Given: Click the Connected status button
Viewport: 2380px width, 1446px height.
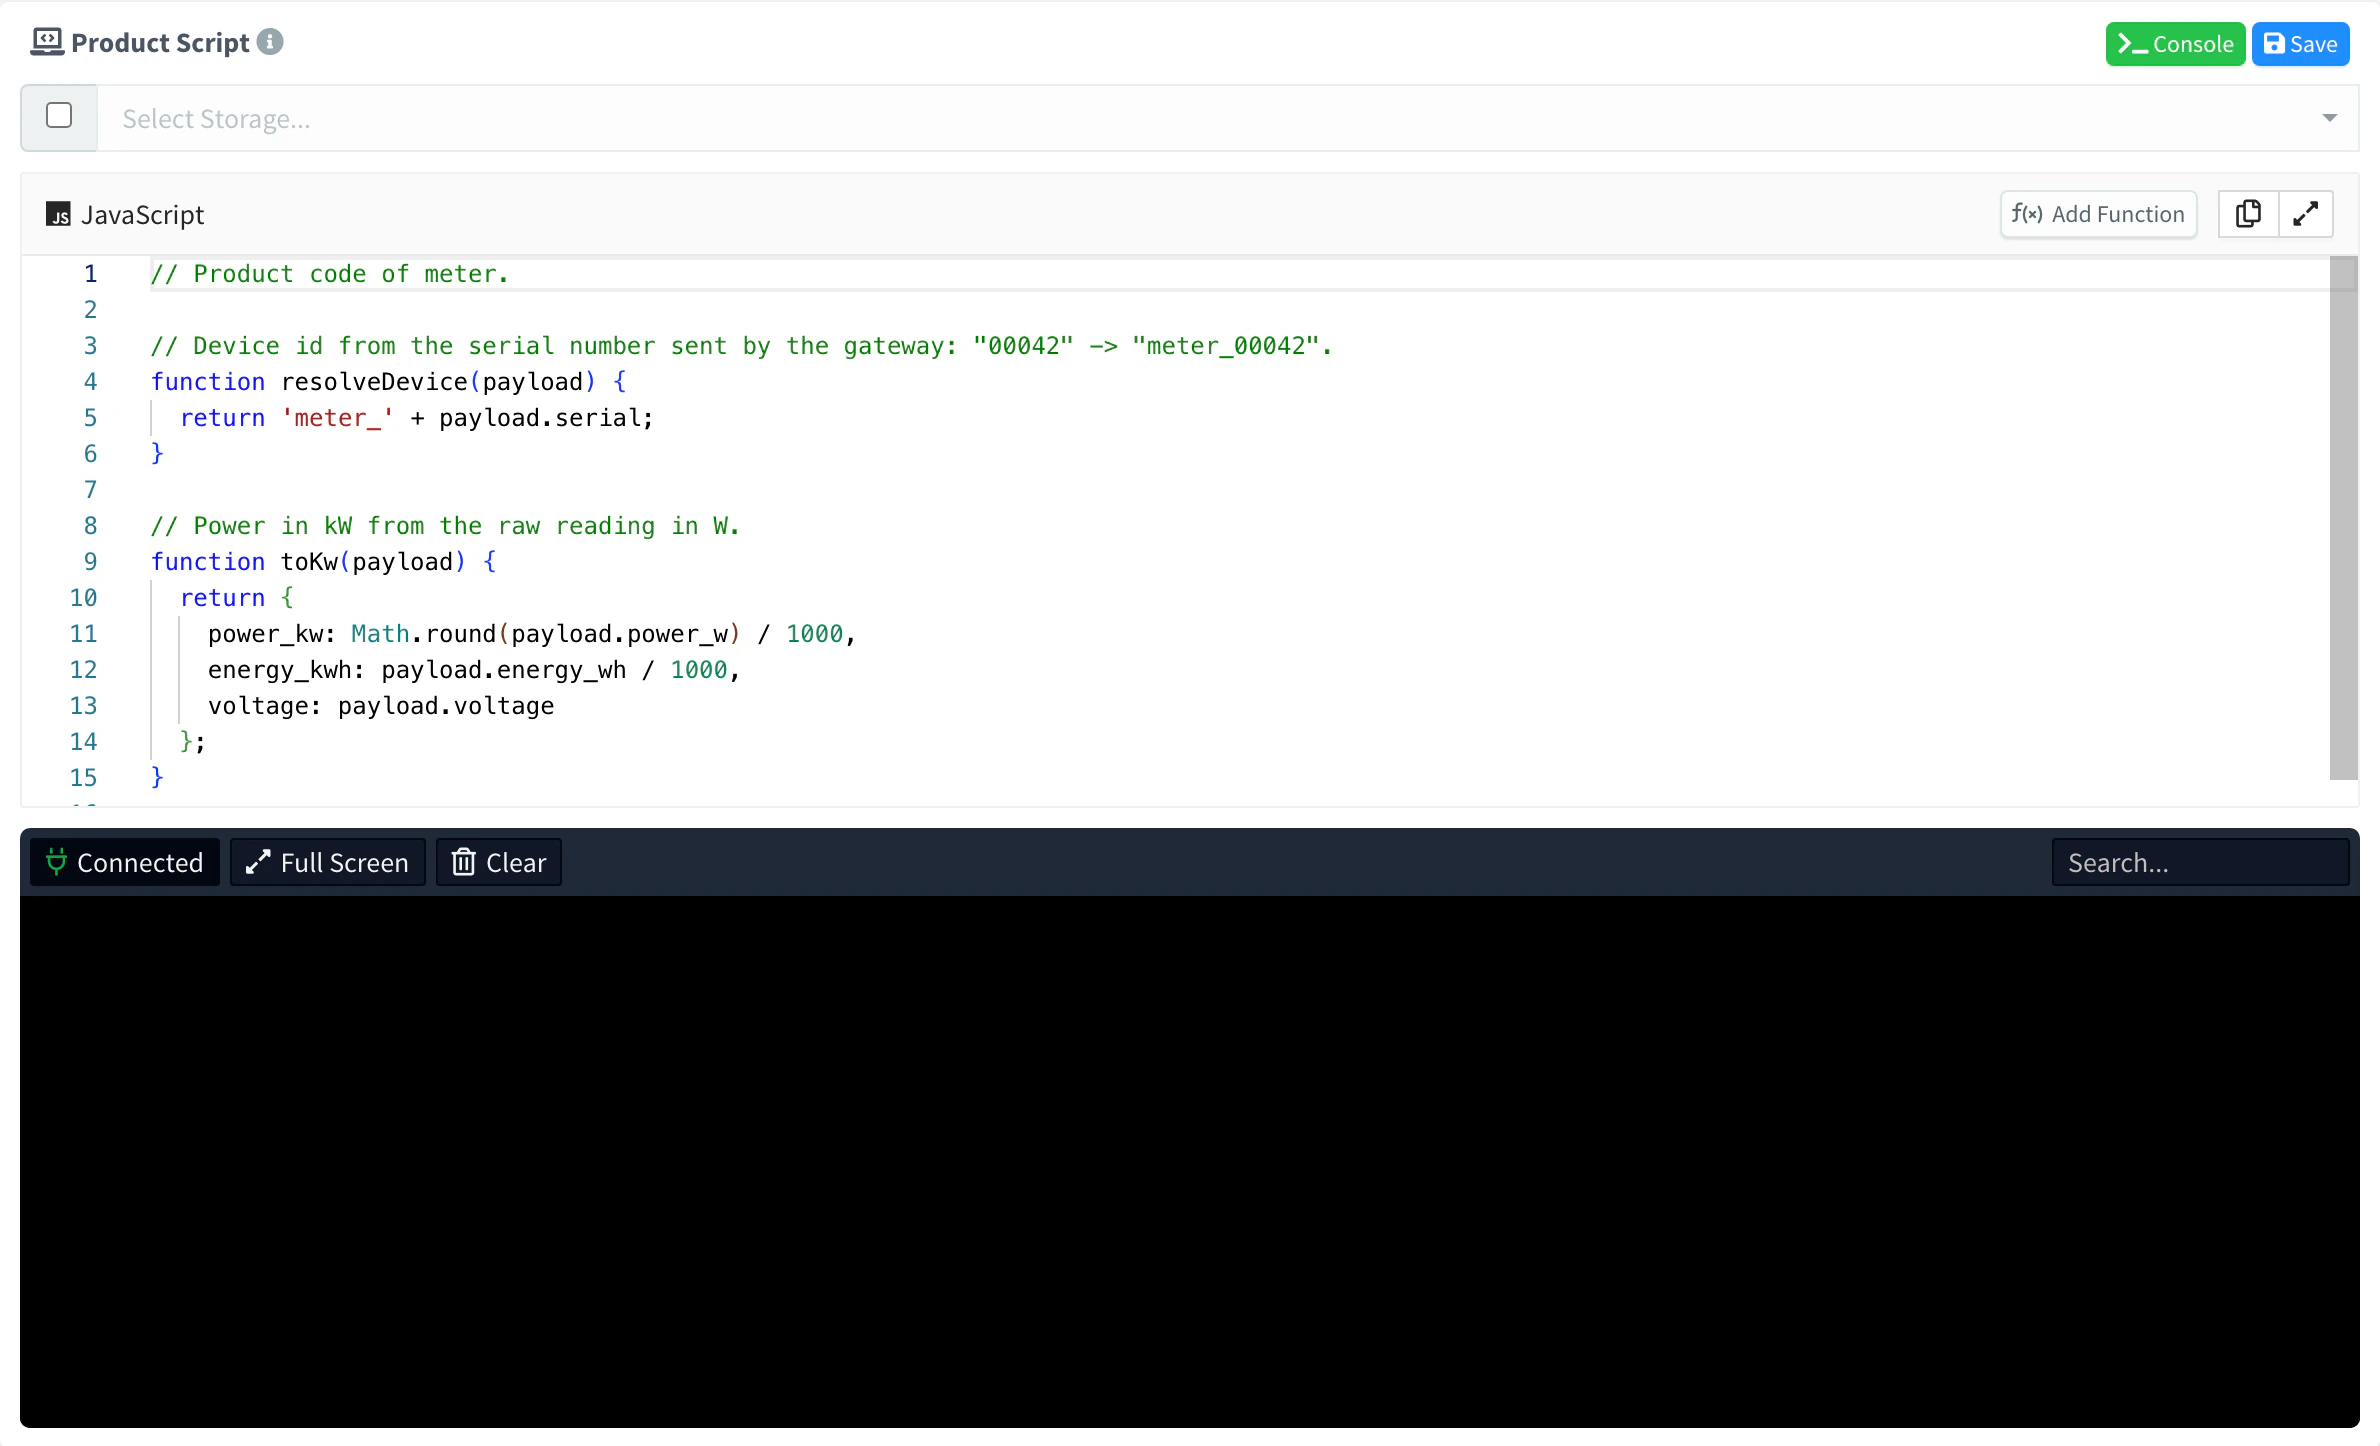Looking at the screenshot, I should [x=125, y=862].
